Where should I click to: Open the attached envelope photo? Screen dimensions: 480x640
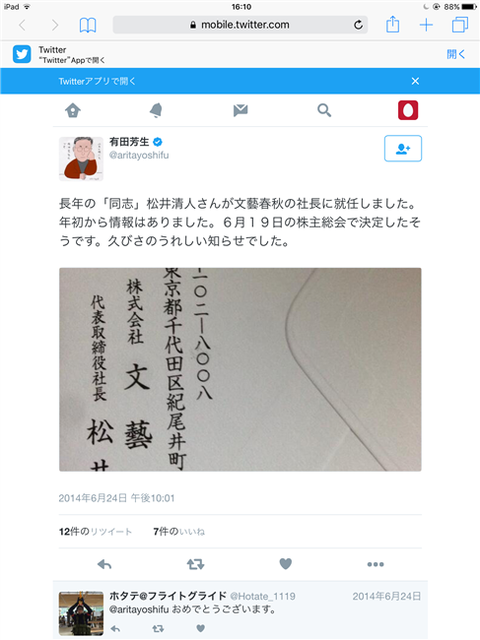(x=240, y=369)
